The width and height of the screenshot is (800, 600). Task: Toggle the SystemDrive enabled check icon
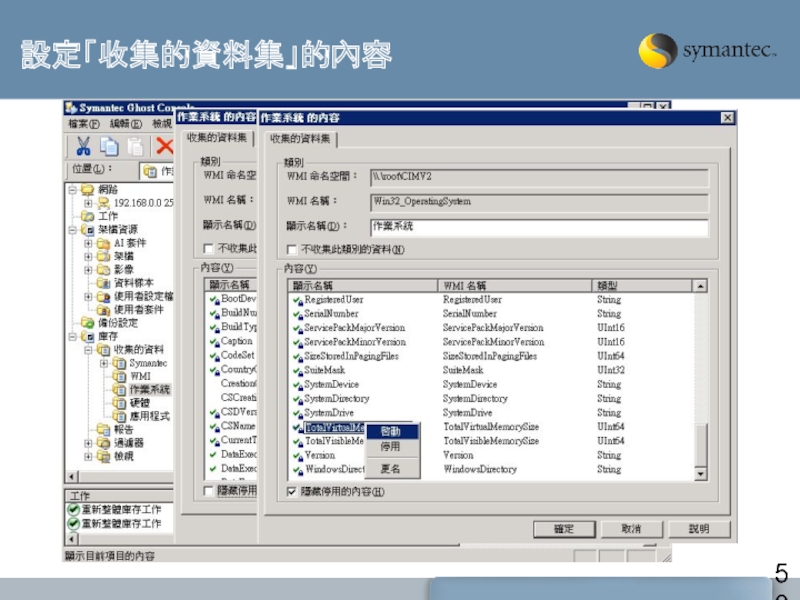click(298, 413)
